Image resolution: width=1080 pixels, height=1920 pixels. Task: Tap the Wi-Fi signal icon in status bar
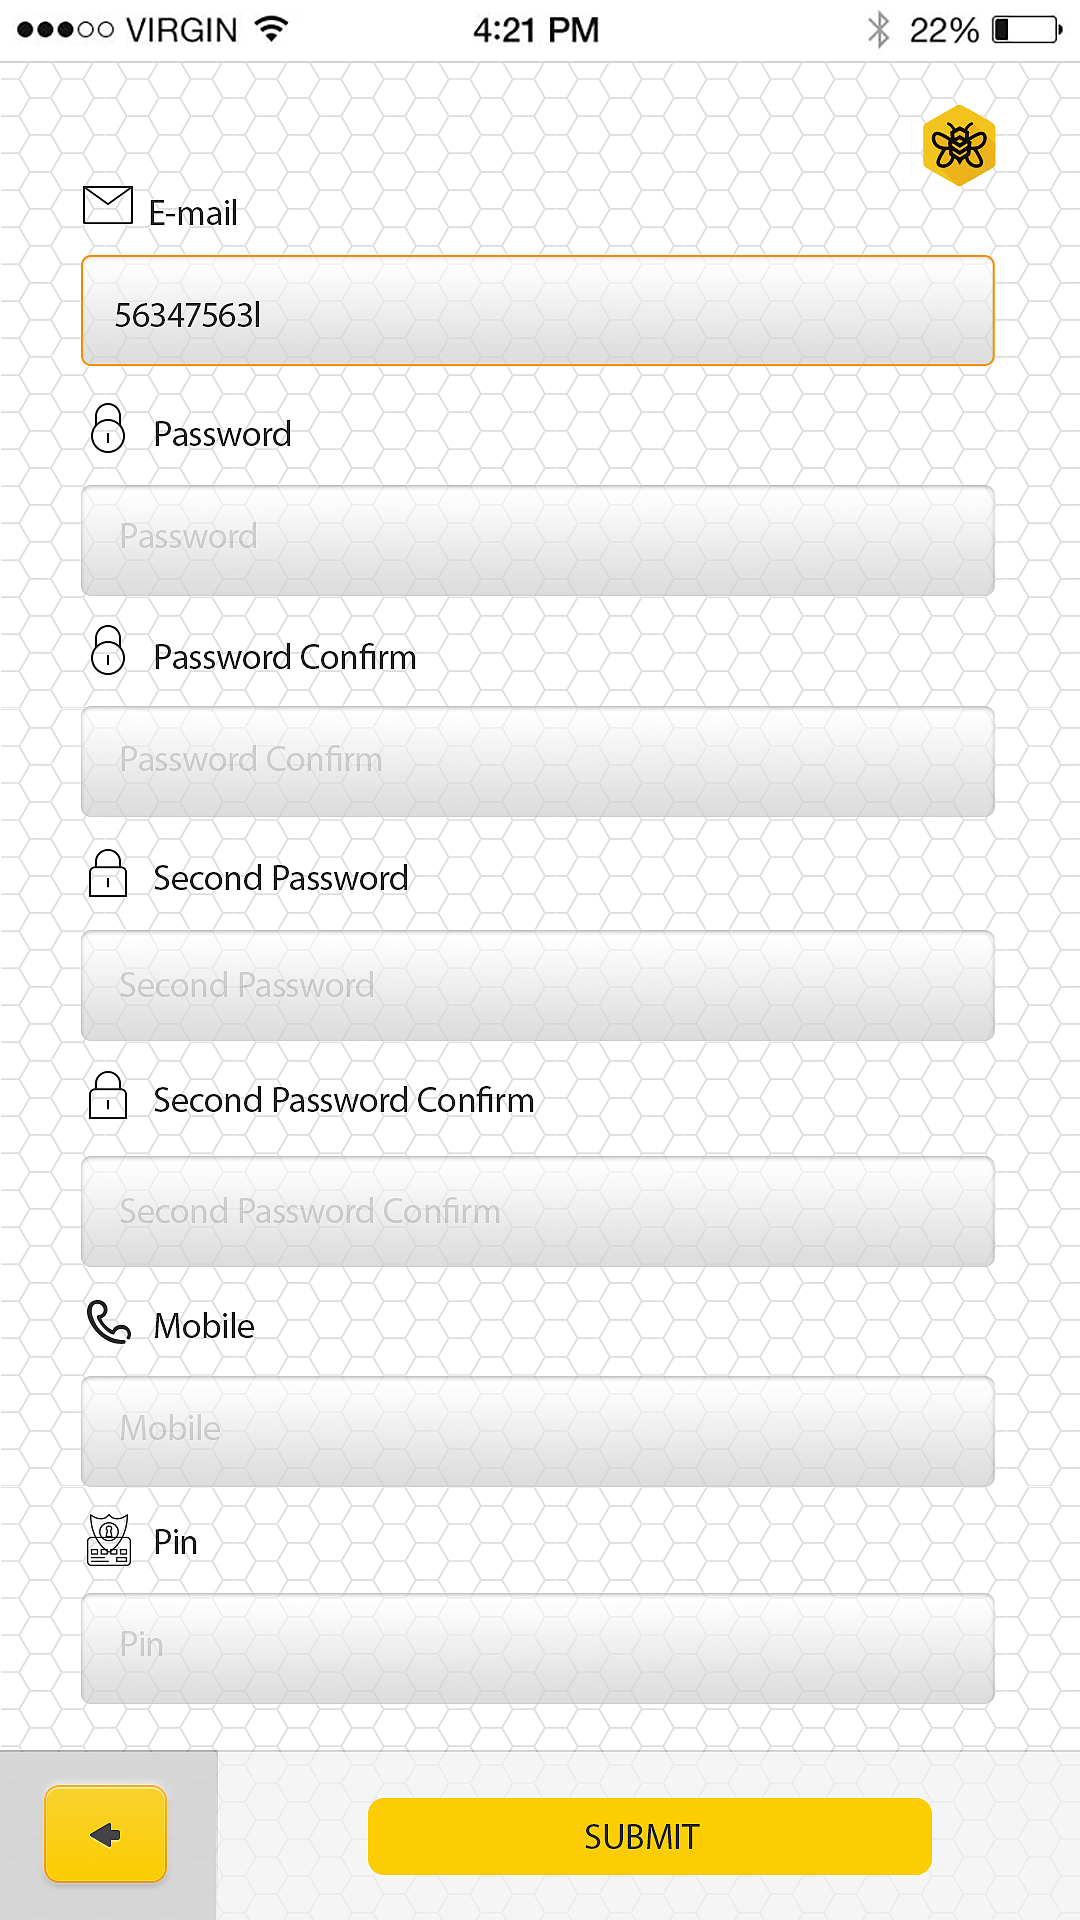click(x=271, y=29)
